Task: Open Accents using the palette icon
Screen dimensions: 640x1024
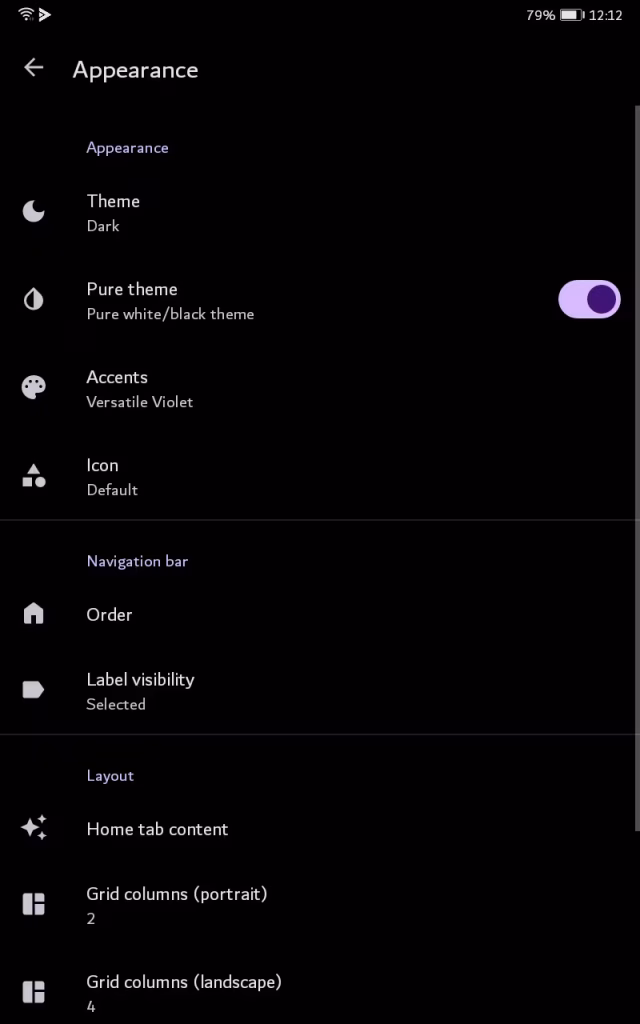Action: click(33, 387)
